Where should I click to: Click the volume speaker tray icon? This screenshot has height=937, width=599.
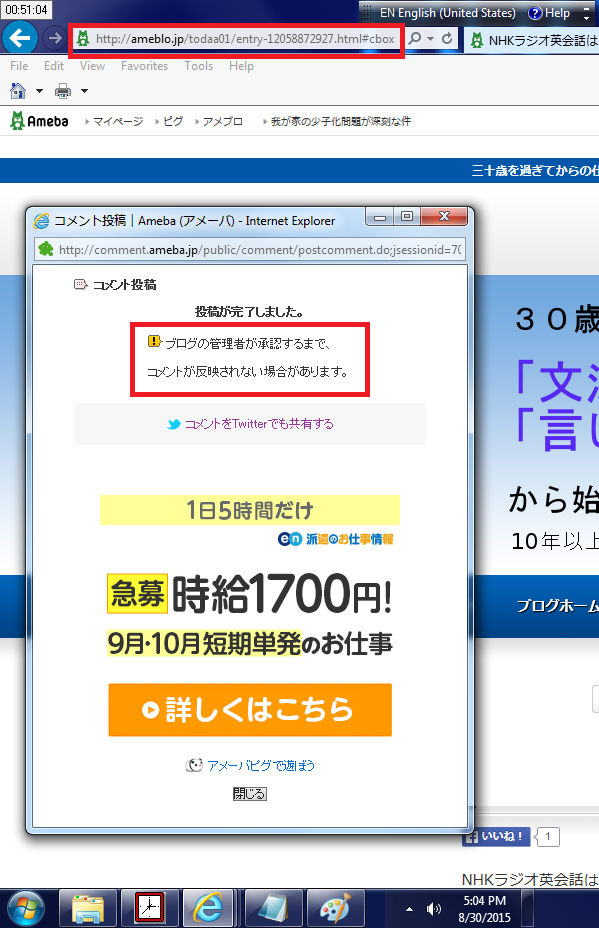point(433,909)
